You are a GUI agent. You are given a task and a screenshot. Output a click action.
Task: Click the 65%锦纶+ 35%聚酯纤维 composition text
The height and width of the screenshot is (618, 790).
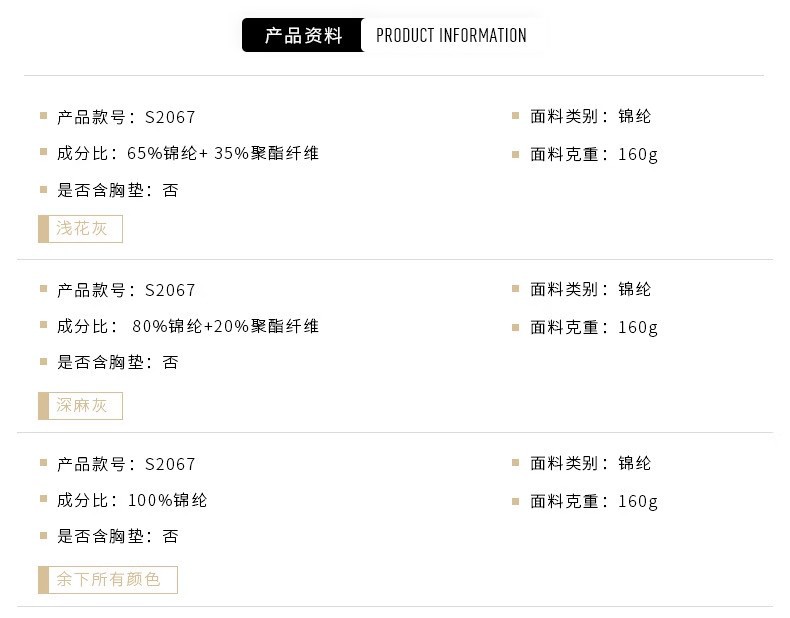[x=223, y=153]
